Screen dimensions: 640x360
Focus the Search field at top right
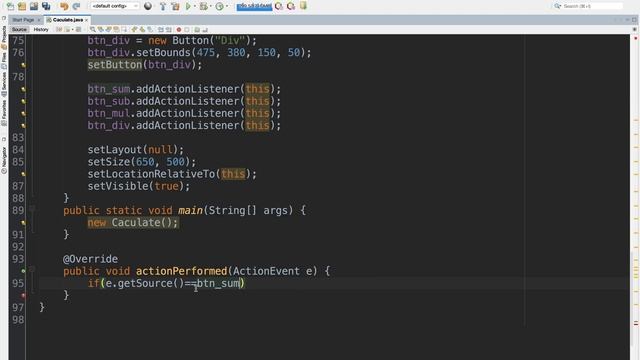tap(592, 6)
